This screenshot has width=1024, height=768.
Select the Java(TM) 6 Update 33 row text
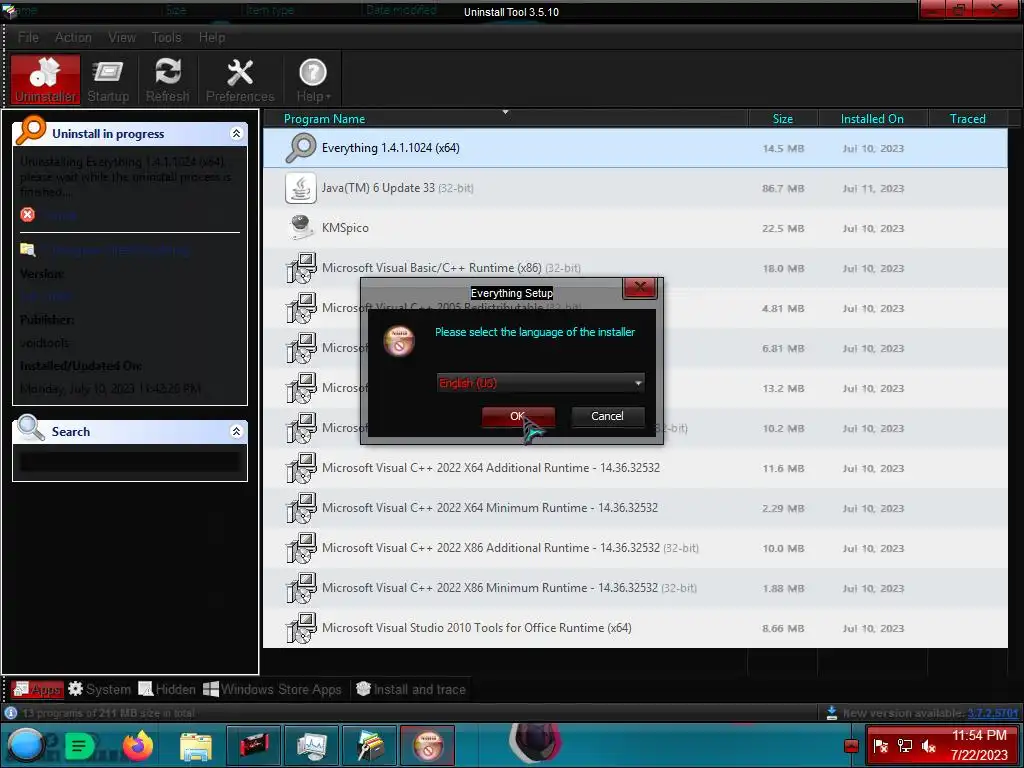[398, 188]
